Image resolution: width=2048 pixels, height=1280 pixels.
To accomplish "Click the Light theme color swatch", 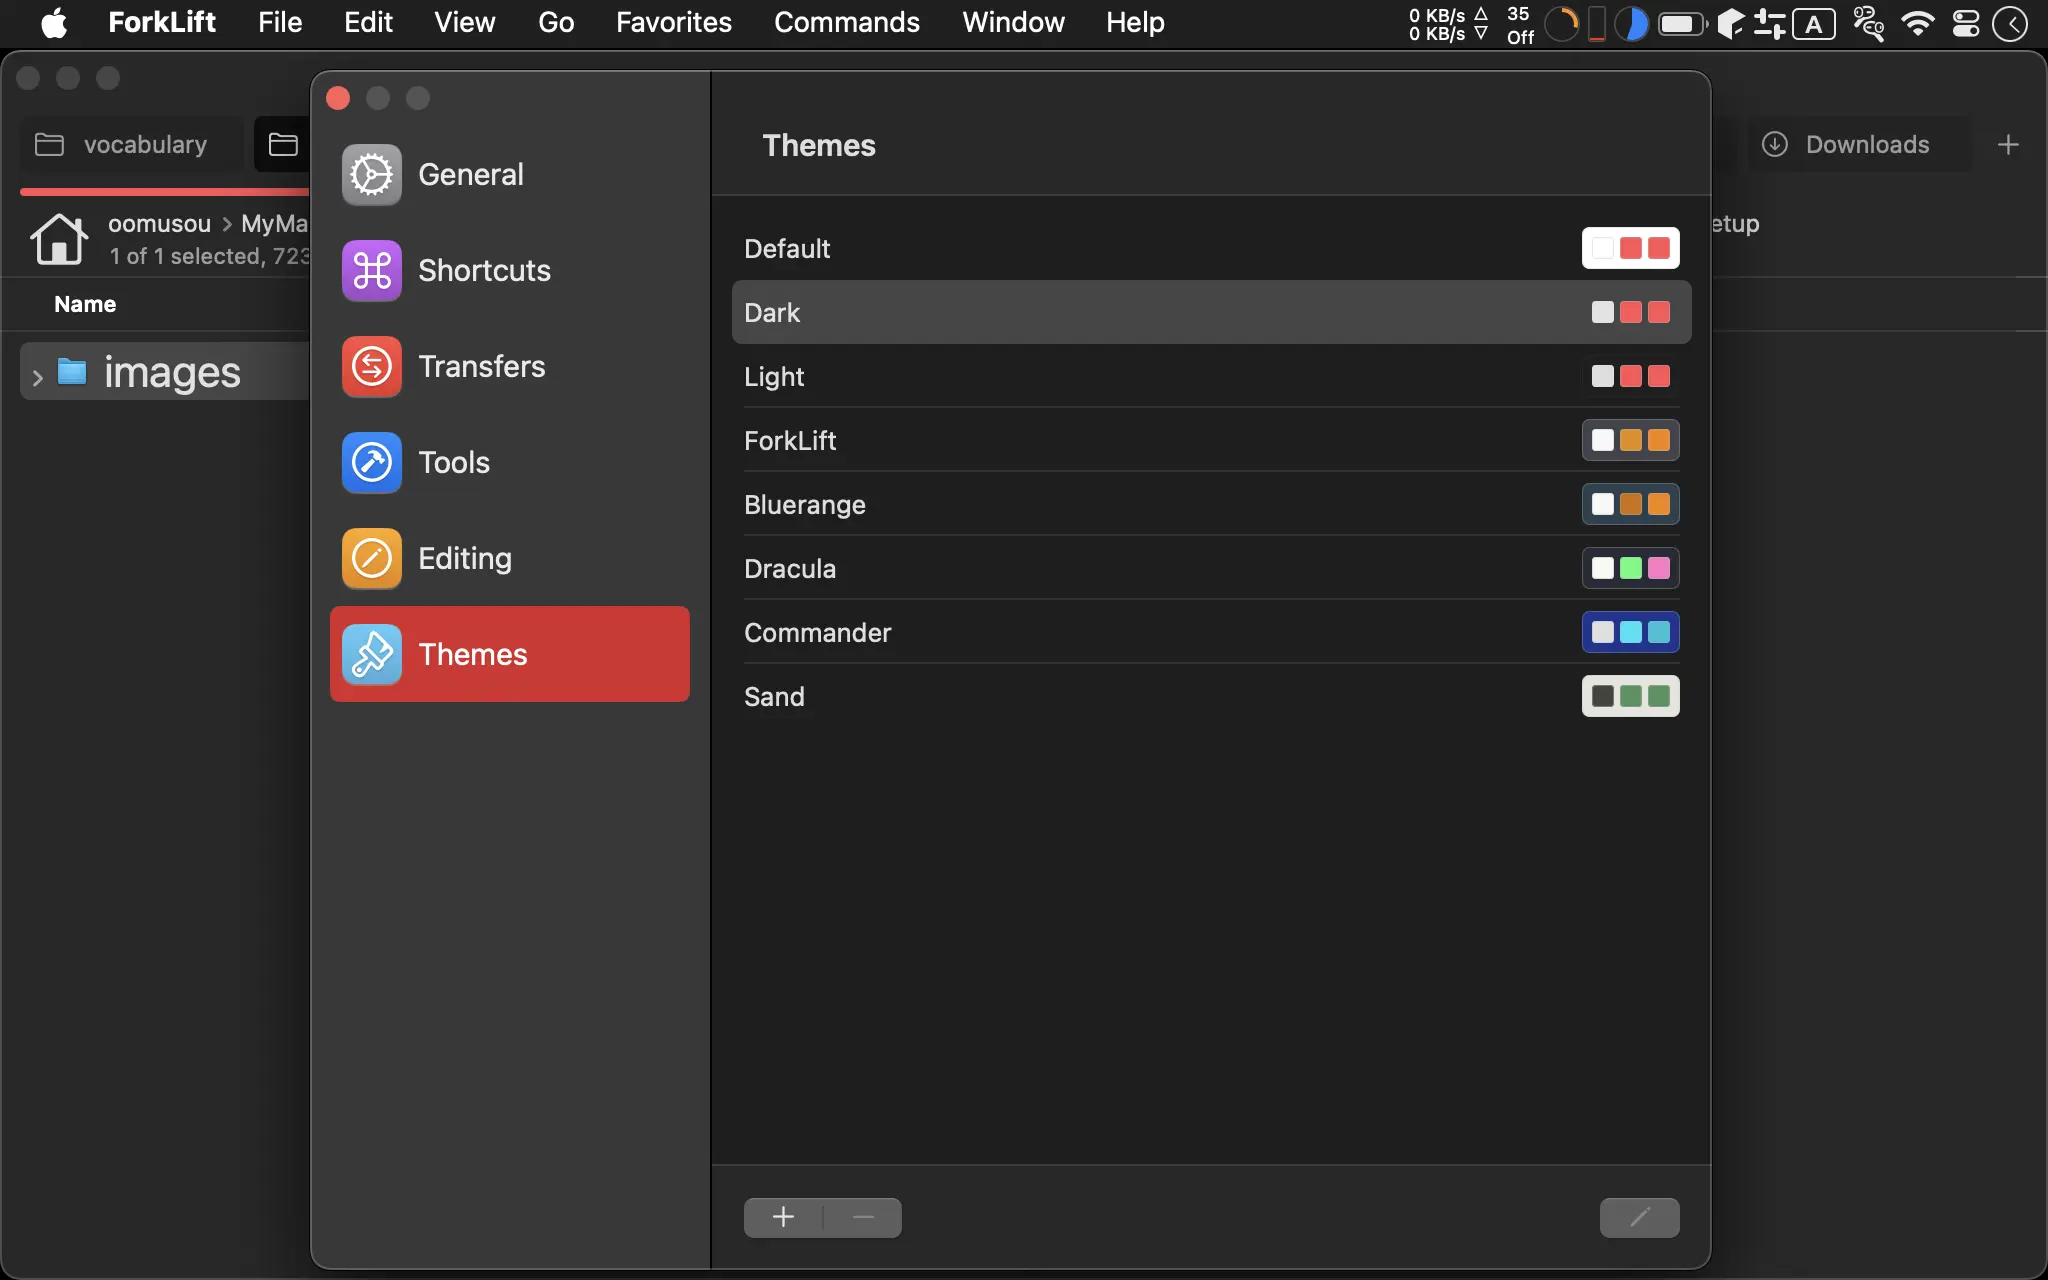I will tap(1630, 376).
